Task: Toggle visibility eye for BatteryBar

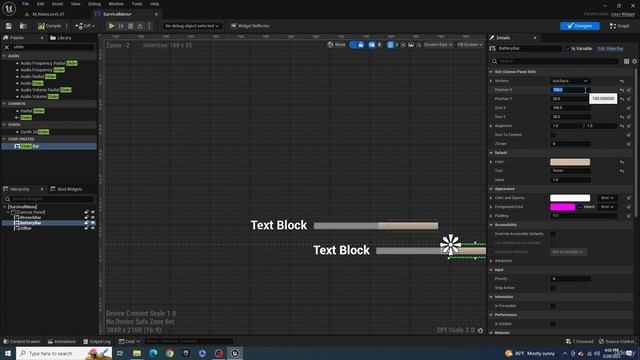Action: click(93, 223)
